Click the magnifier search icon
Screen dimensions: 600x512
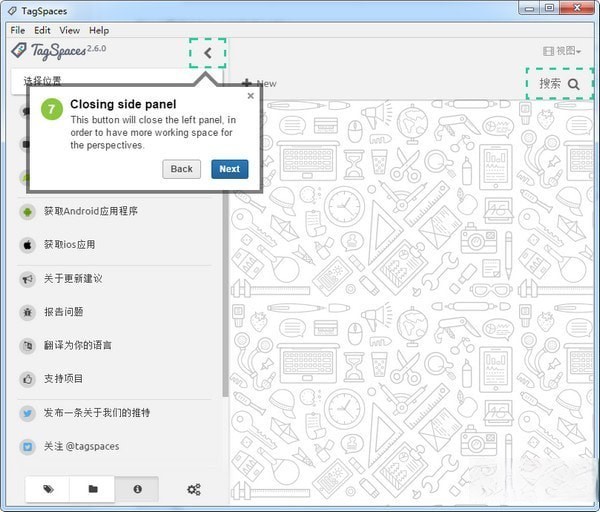coord(573,84)
